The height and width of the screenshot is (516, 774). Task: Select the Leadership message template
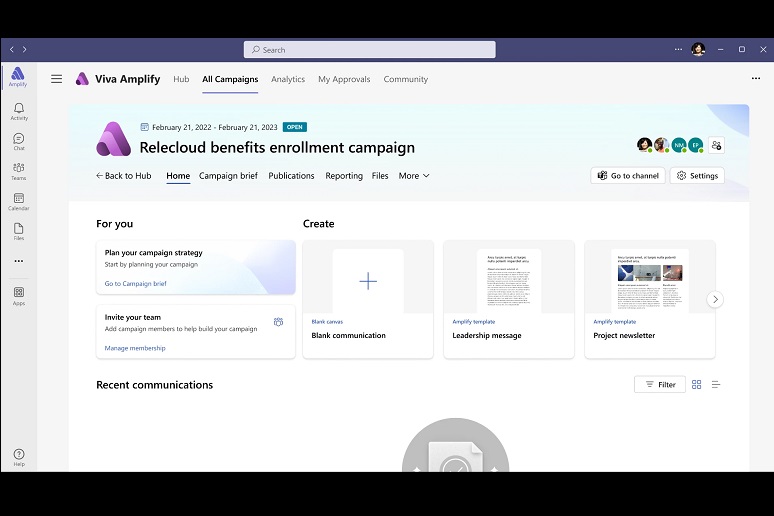click(x=508, y=299)
